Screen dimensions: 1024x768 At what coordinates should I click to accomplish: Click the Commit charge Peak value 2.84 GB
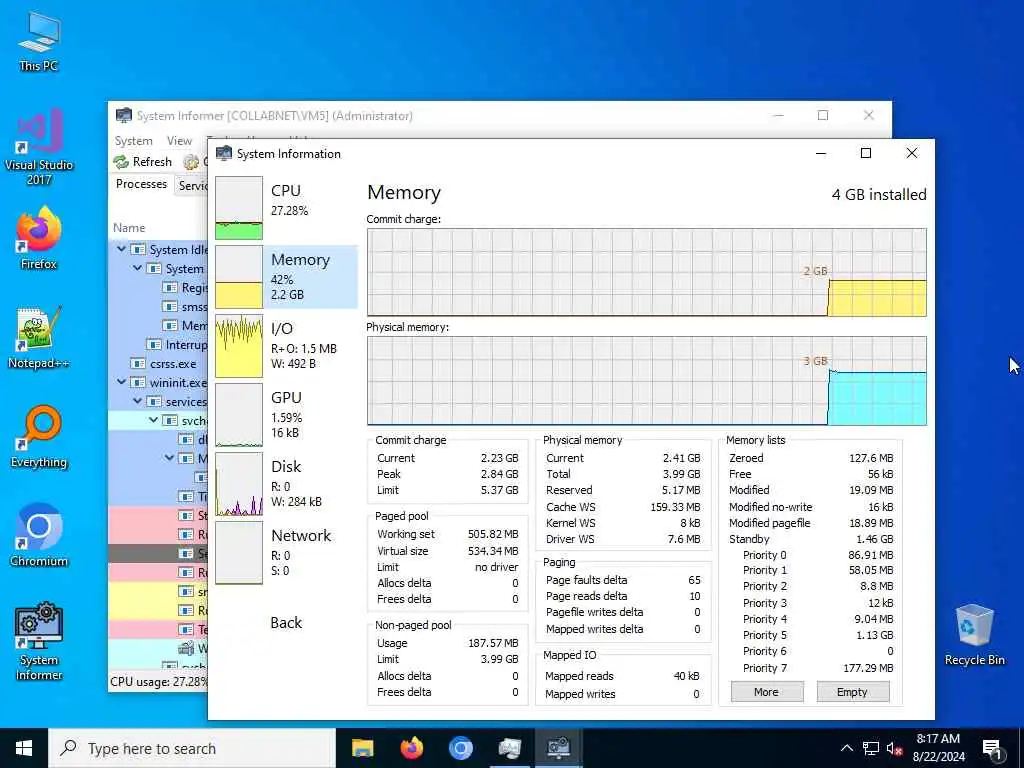[x=500, y=473]
